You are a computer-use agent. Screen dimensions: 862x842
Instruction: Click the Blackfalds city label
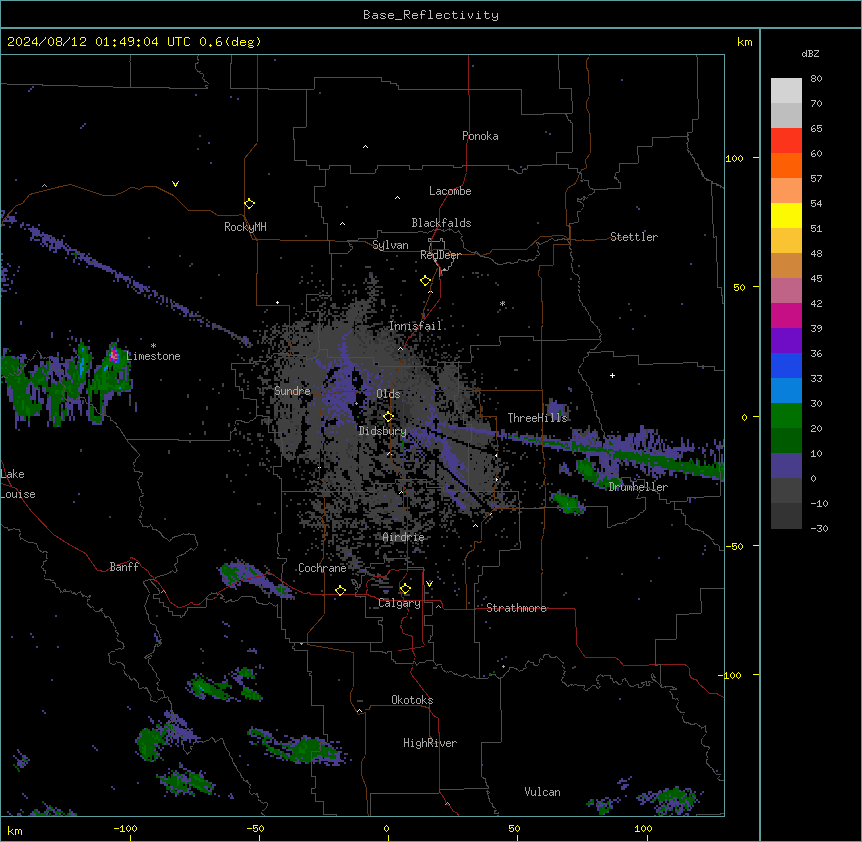coord(441,223)
